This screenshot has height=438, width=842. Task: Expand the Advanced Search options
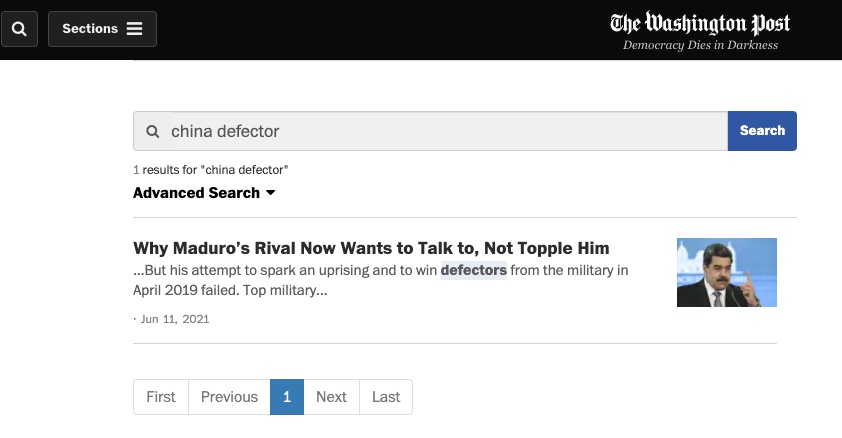[x=204, y=193]
